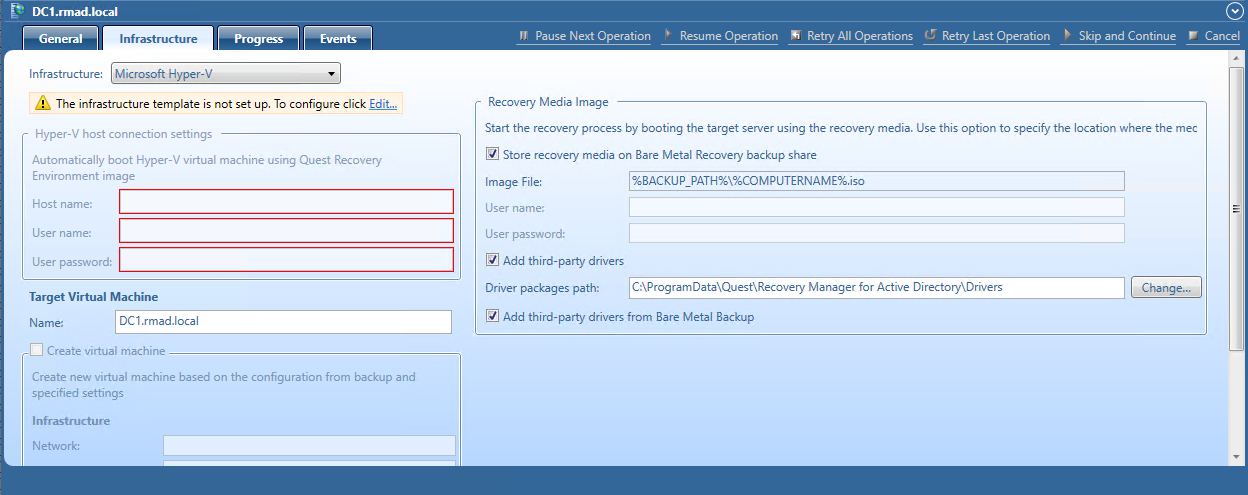Viewport: 1248px width, 495px height.
Task: Click the Network input field
Action: click(x=309, y=446)
